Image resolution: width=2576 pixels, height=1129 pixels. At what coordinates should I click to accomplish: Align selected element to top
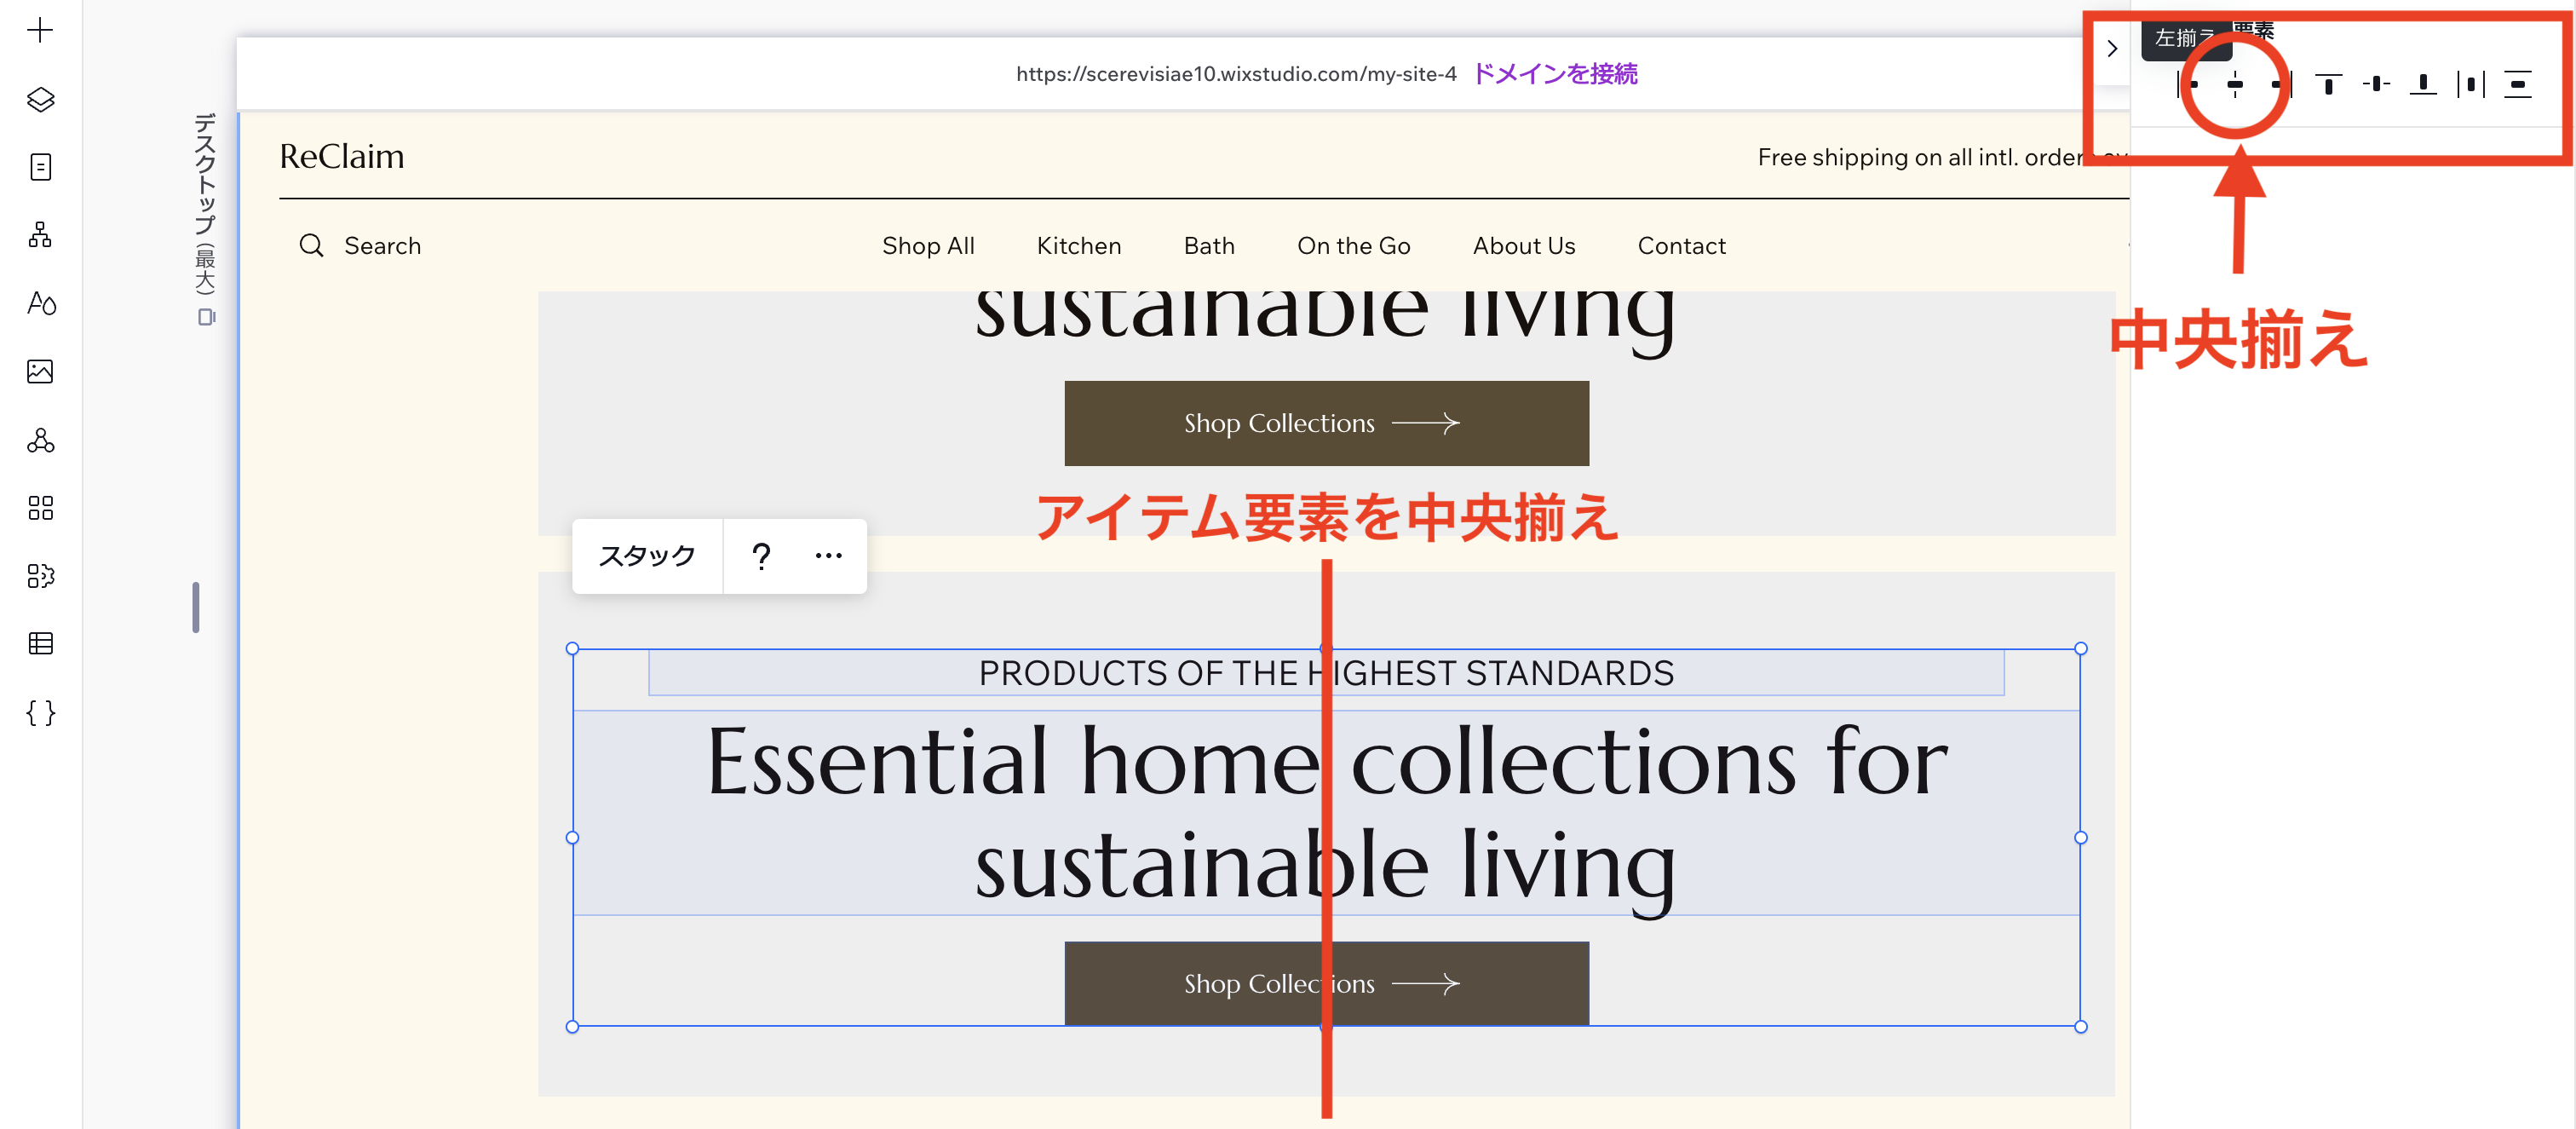point(2329,84)
